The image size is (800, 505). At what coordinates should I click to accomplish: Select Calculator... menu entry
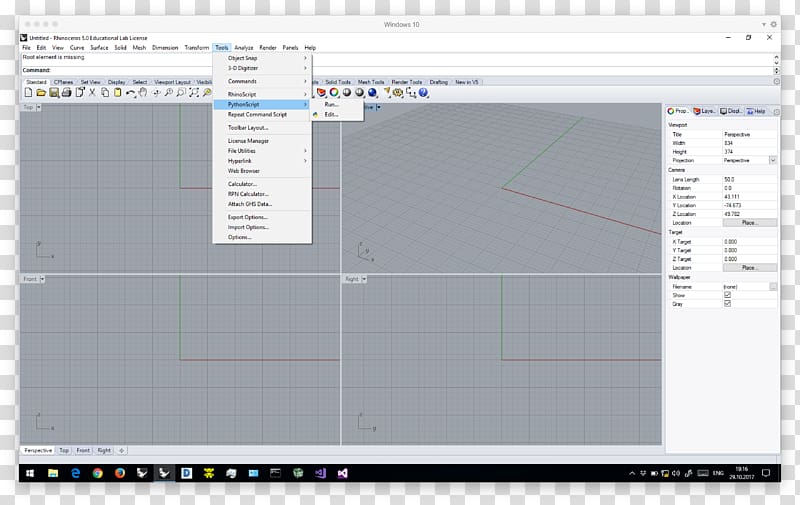pos(262,184)
